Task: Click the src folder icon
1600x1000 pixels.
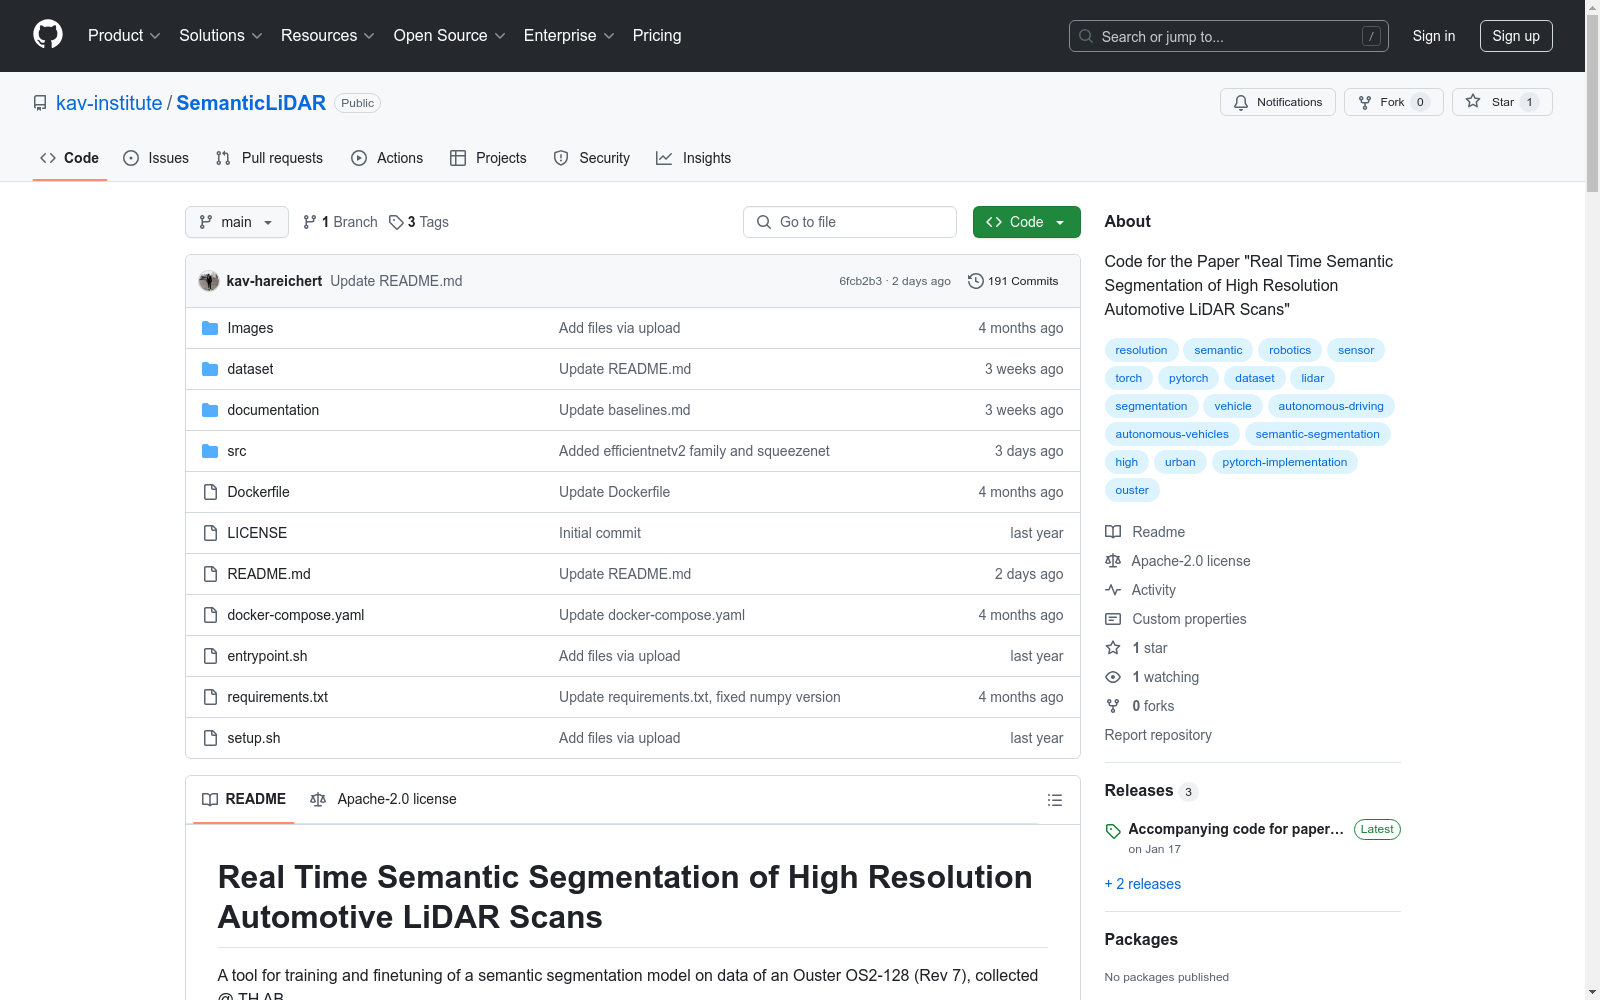Action: 210,451
